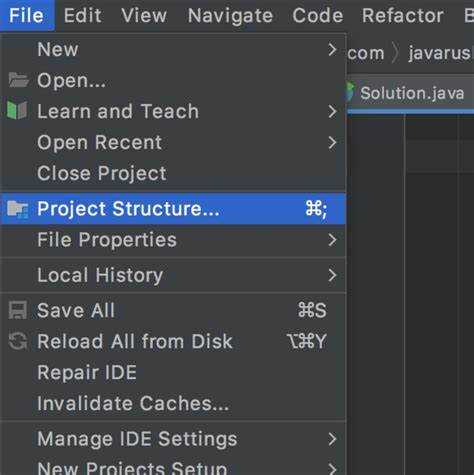Click the Reload All from Disk refresh icon
This screenshot has width=474, height=475.
[17, 341]
